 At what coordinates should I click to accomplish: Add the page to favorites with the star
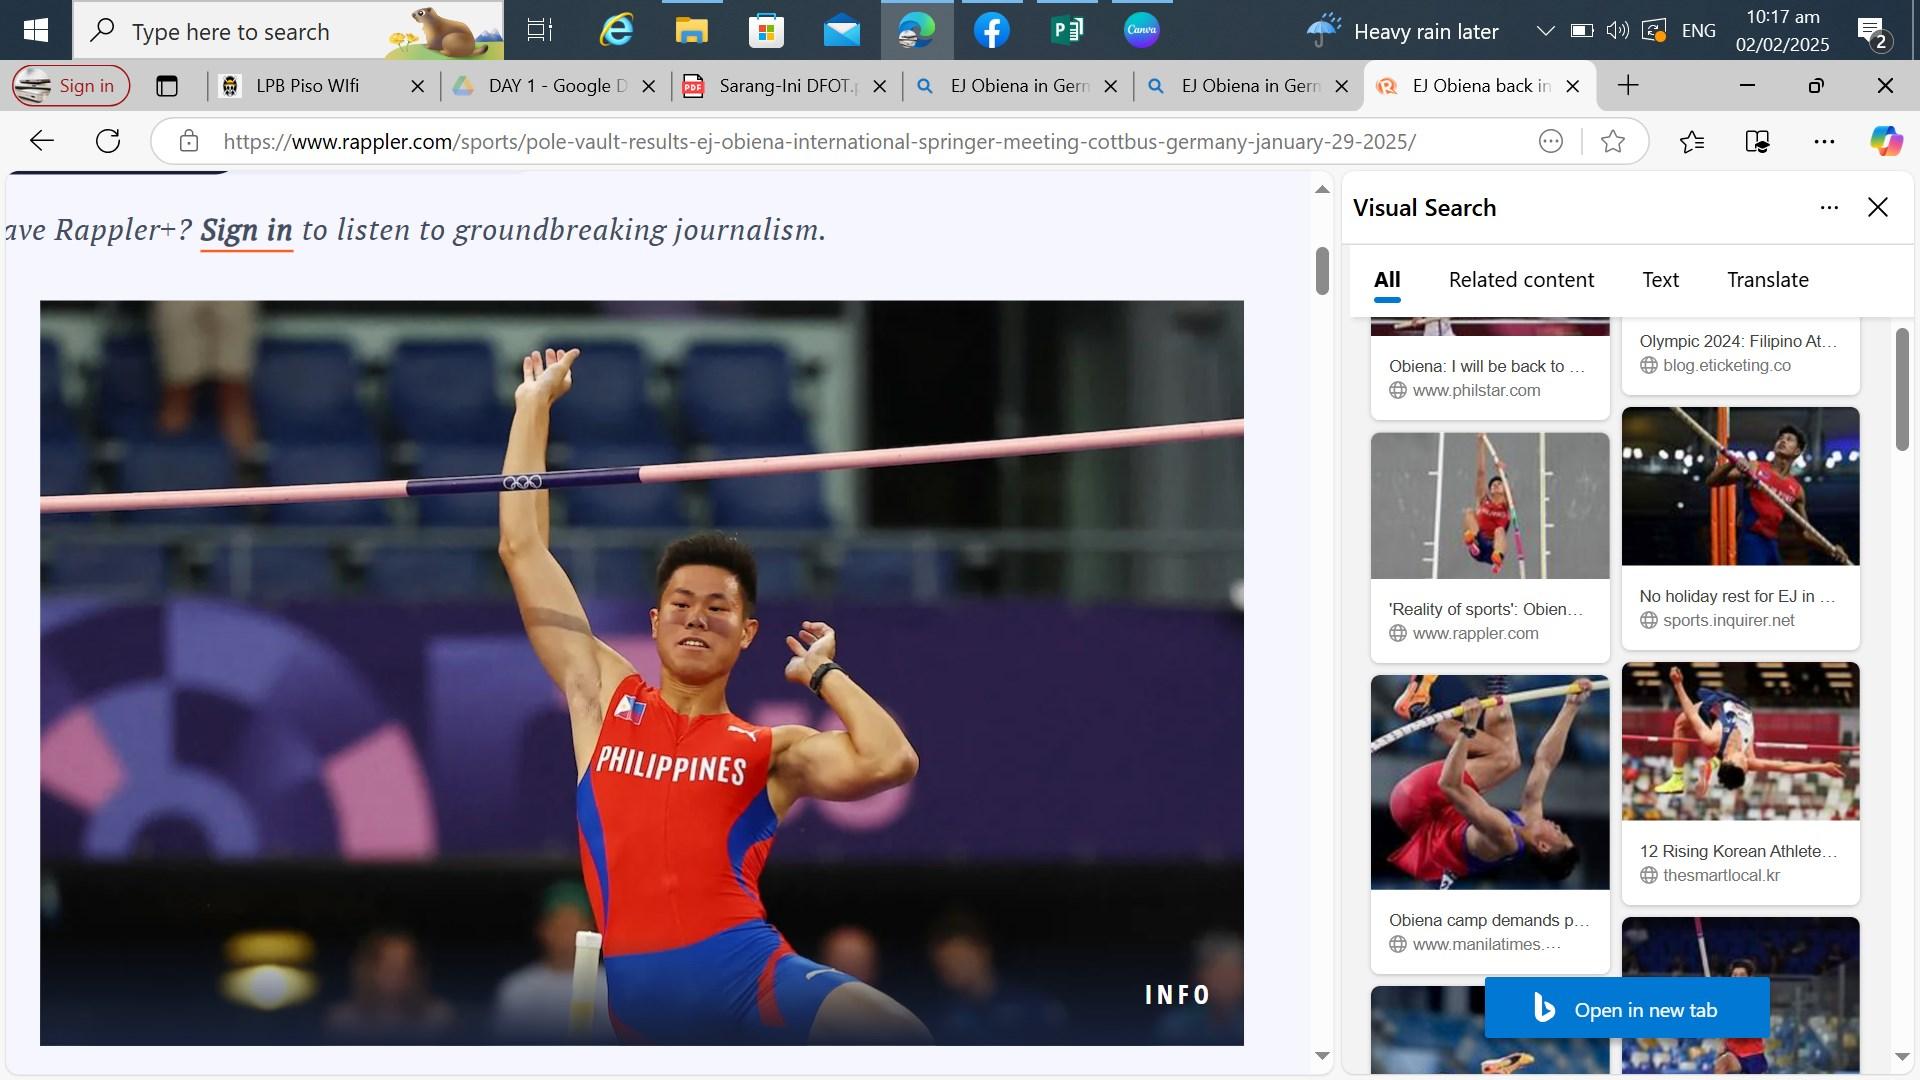pyautogui.click(x=1612, y=142)
